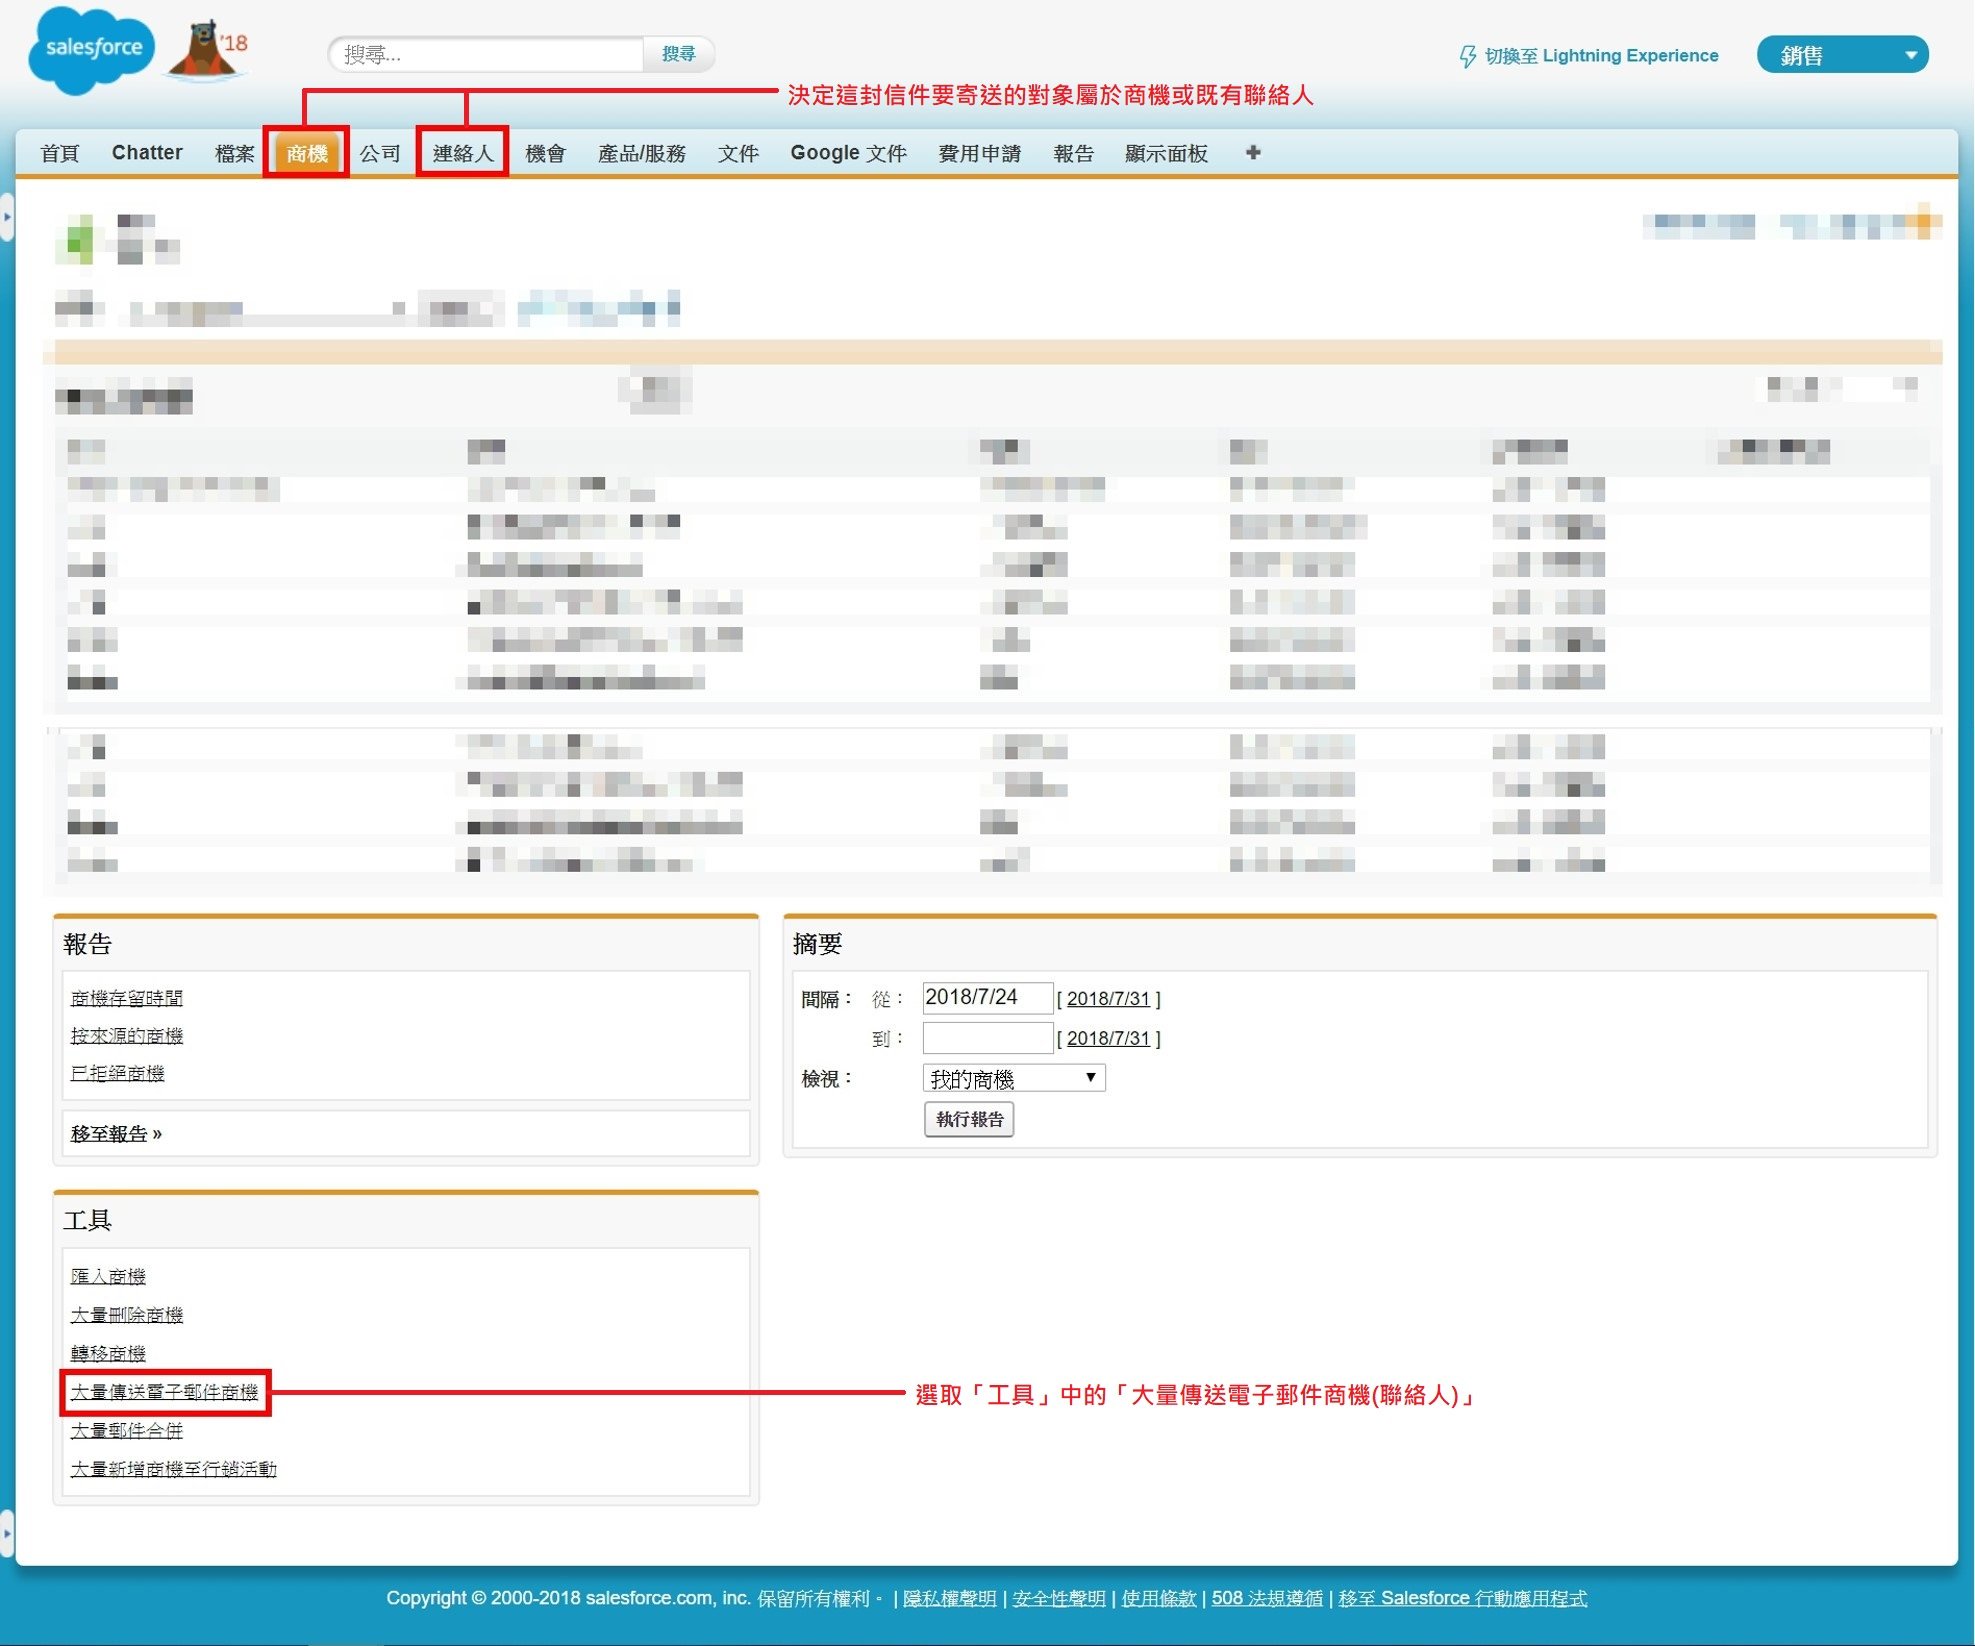
Task: Click inside the 間隔 從 date field
Action: pos(985,997)
